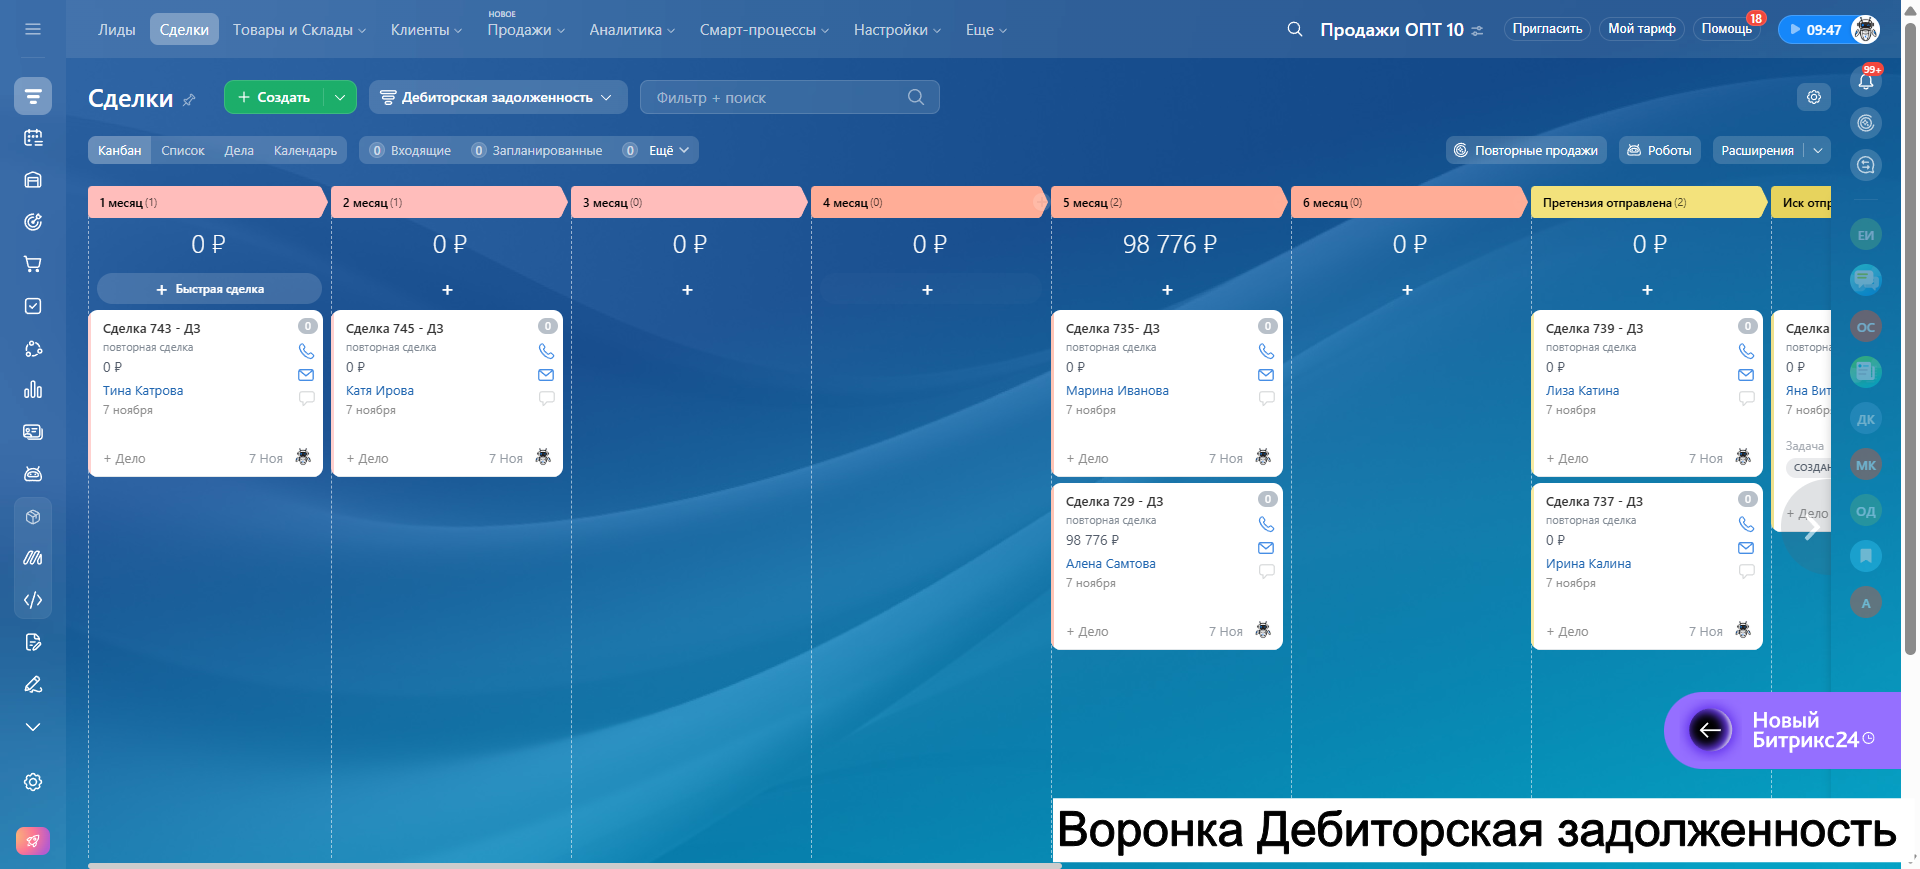Open the cart icon in left sidebar

pos(33,264)
